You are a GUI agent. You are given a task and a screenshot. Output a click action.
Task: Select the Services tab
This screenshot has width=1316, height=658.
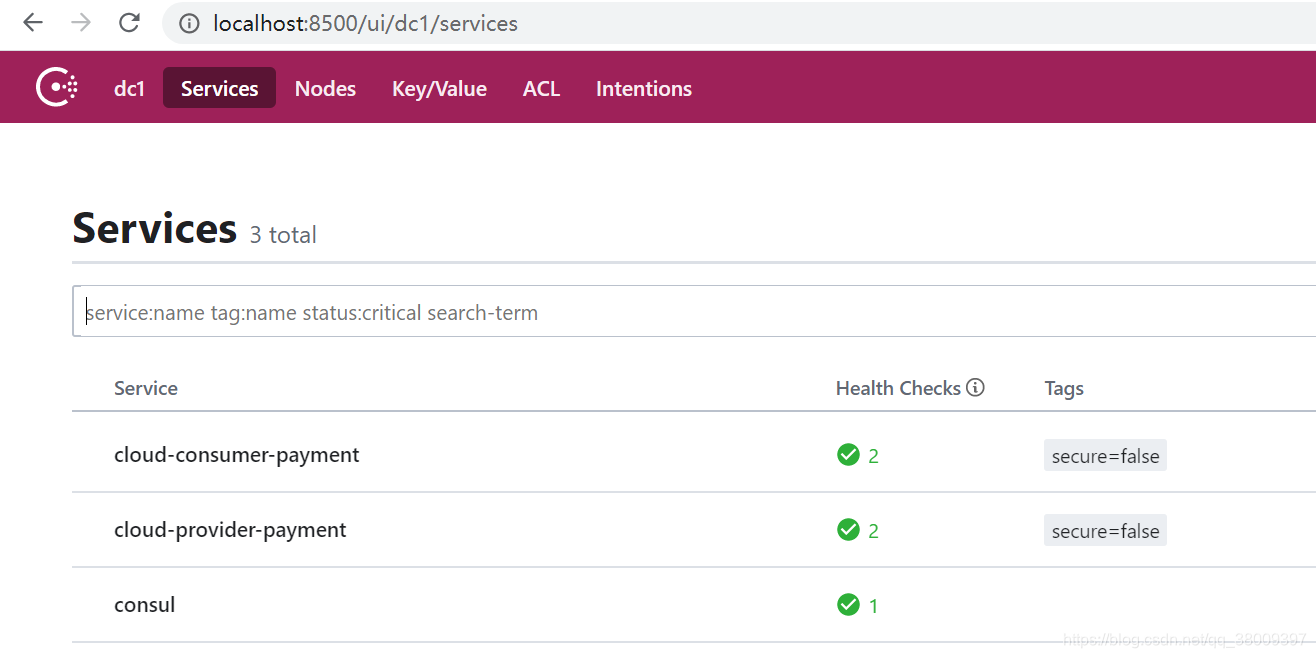pyautogui.click(x=219, y=88)
